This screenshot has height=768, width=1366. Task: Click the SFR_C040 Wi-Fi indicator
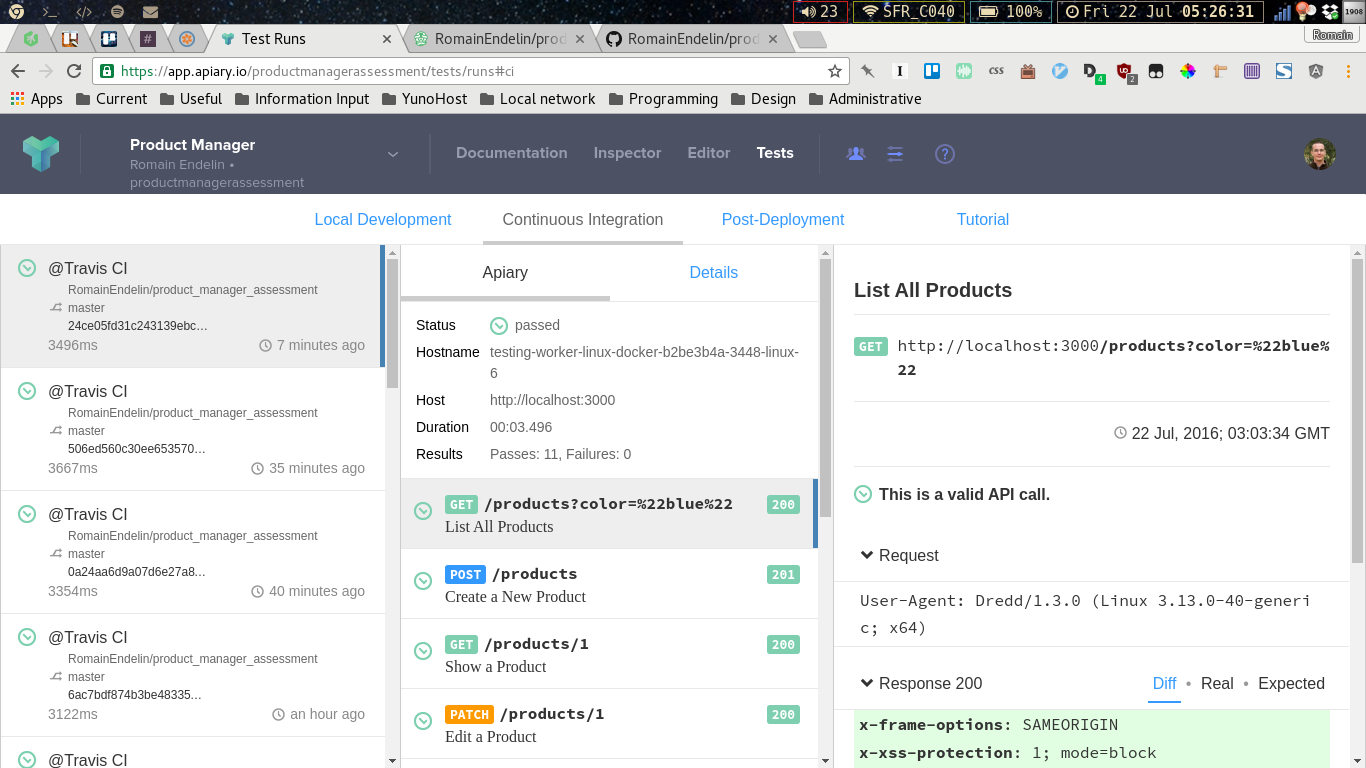[909, 12]
